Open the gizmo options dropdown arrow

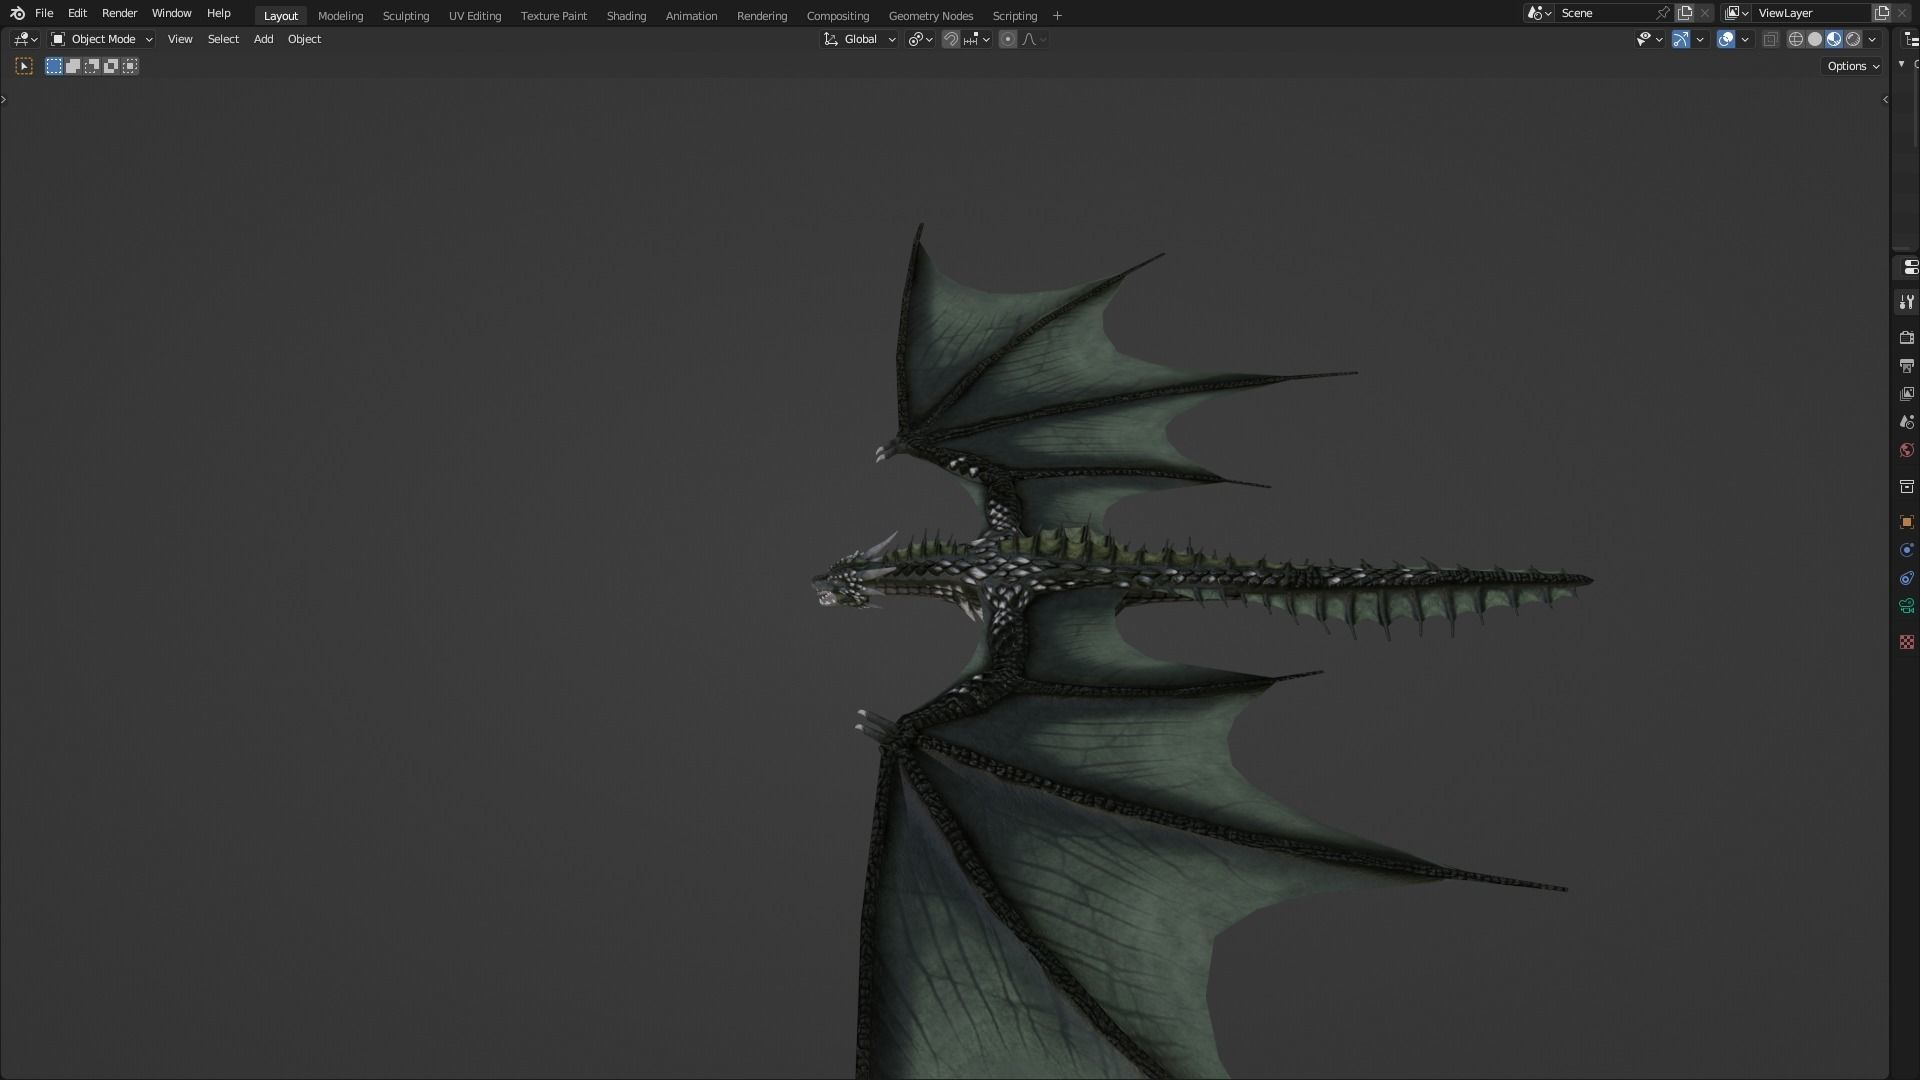point(1700,39)
